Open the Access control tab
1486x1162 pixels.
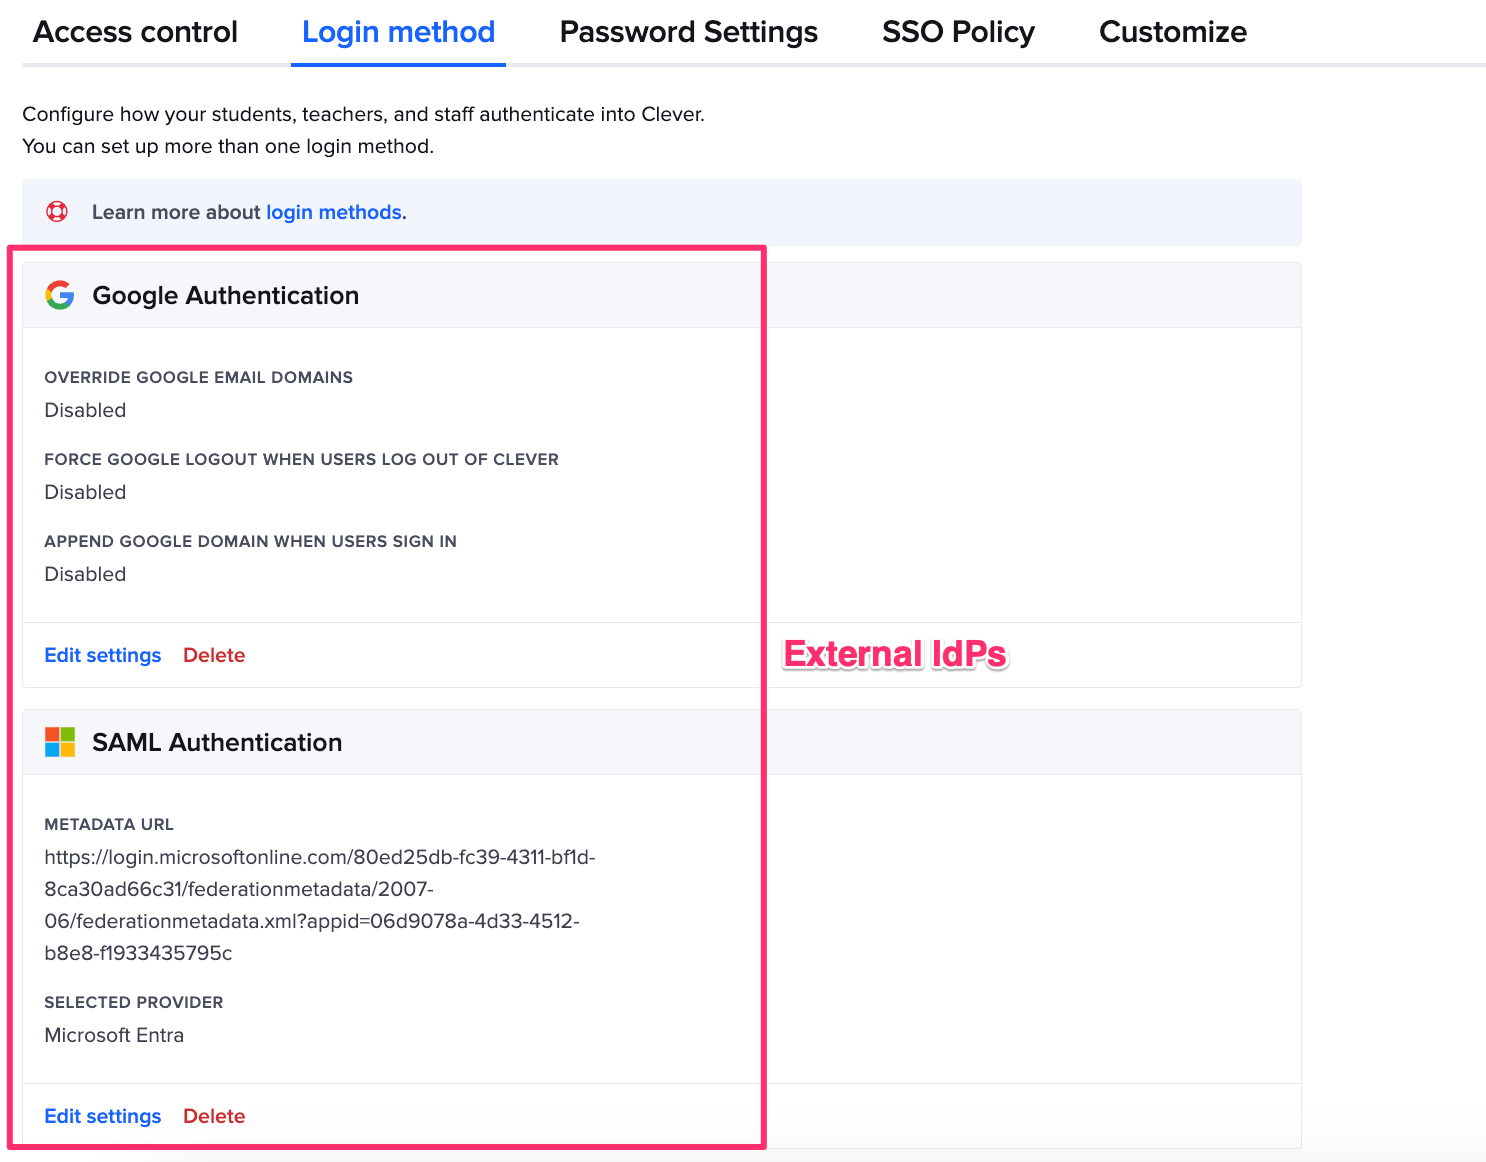pos(135,32)
